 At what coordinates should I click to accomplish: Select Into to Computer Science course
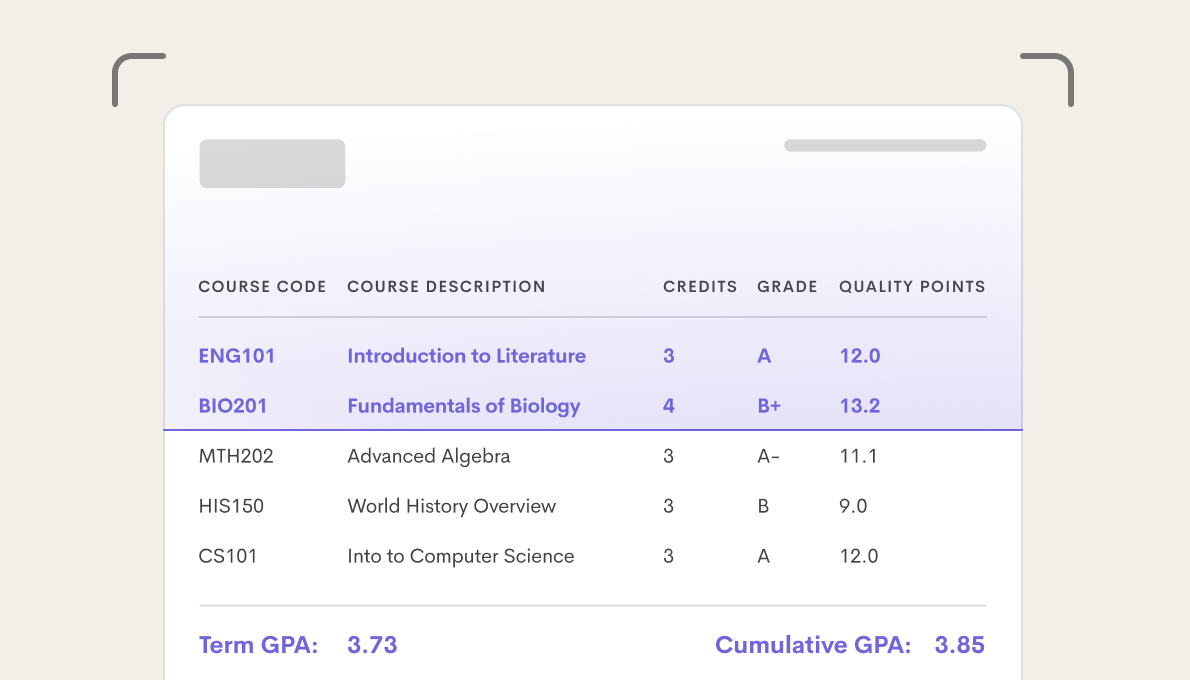tap(461, 556)
